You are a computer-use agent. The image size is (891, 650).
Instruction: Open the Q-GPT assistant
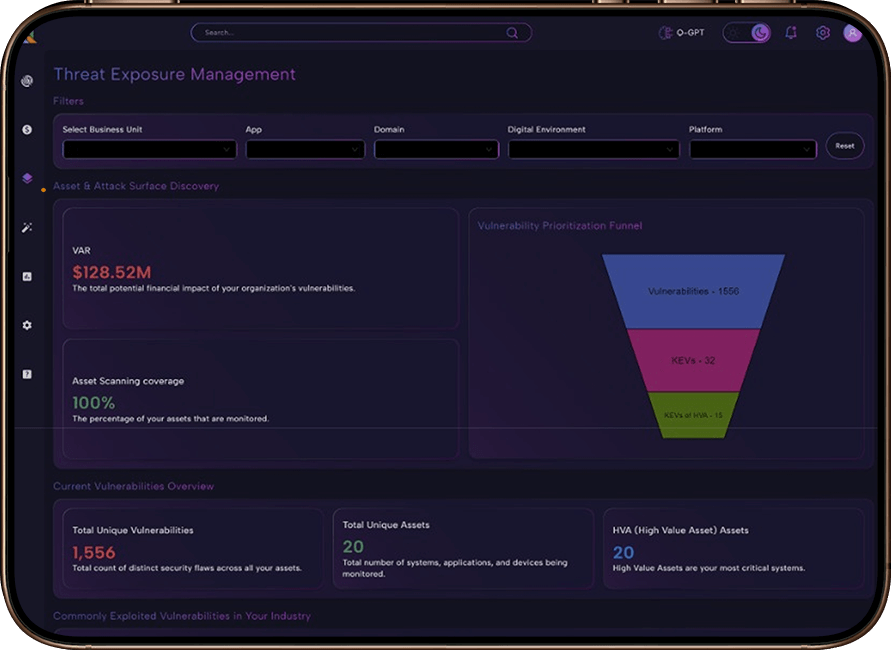coord(682,33)
